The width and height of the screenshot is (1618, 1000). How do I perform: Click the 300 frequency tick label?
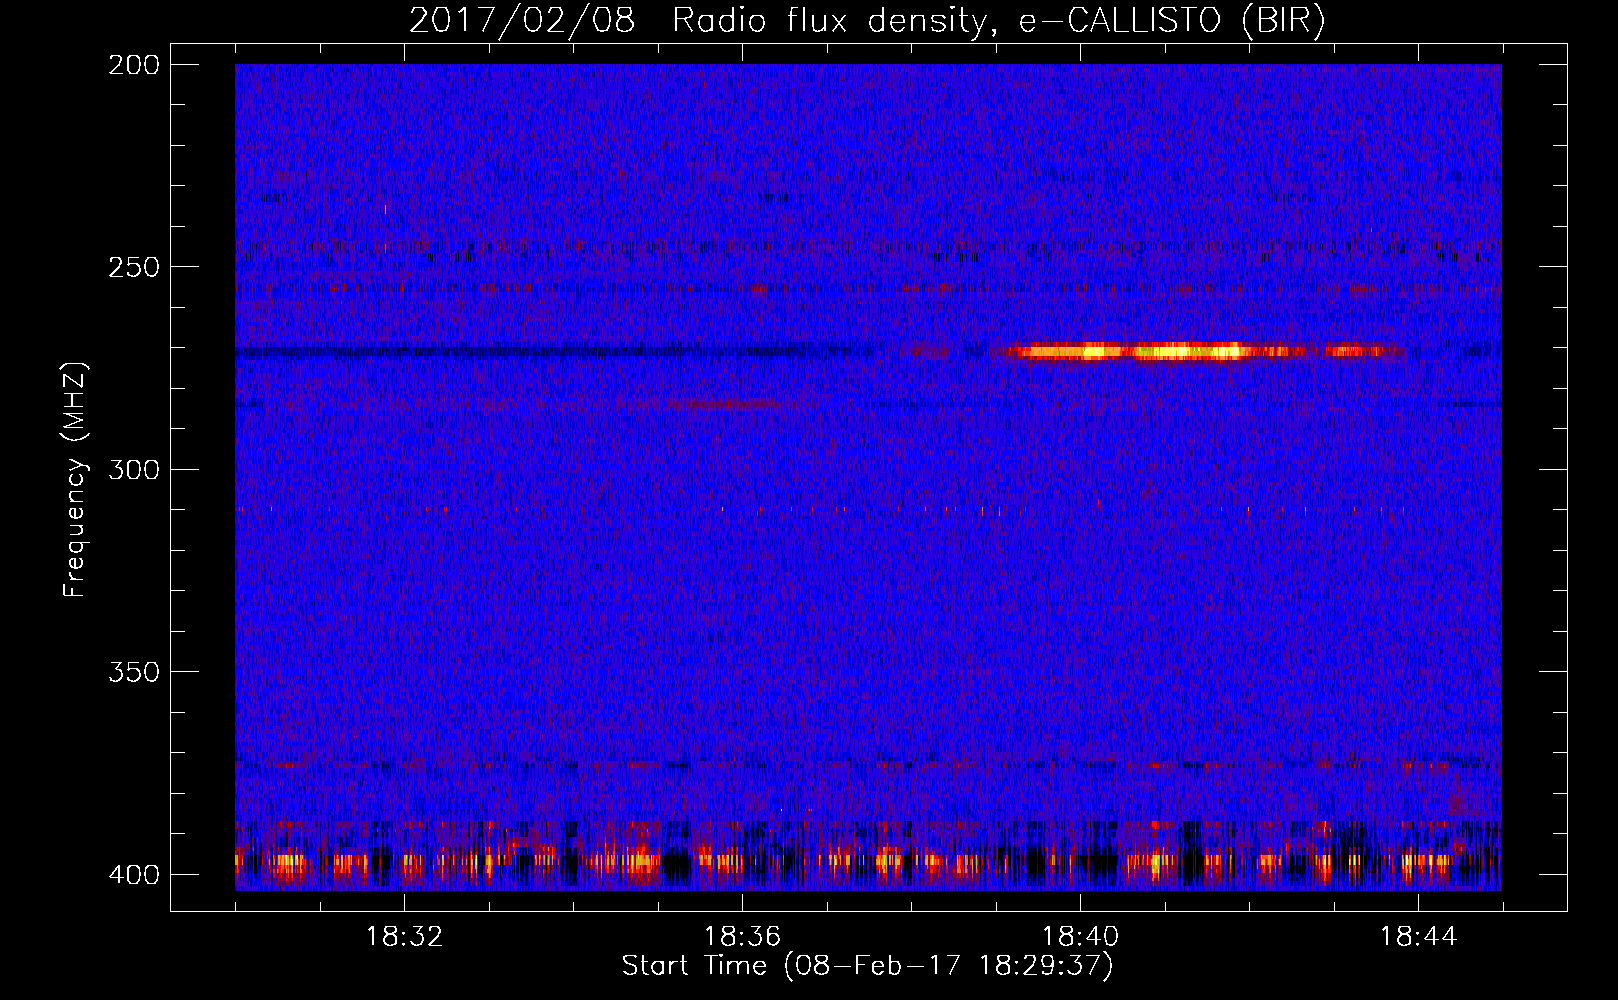pyautogui.click(x=133, y=470)
